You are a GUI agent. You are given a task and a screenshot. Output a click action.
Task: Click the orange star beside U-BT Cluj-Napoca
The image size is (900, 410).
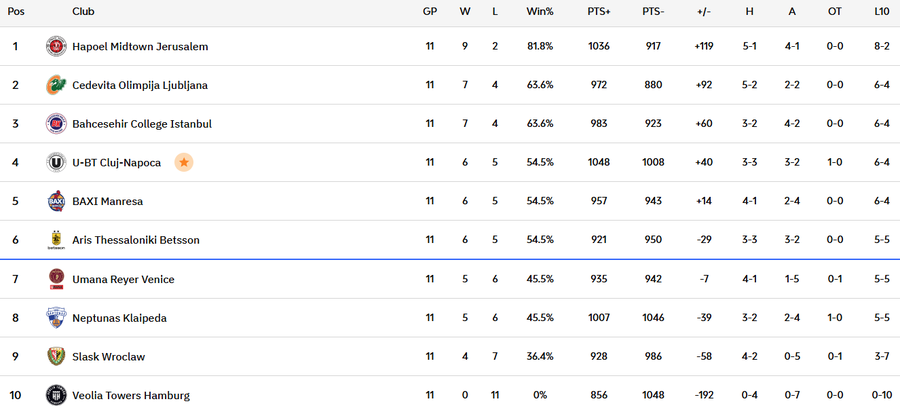183,162
